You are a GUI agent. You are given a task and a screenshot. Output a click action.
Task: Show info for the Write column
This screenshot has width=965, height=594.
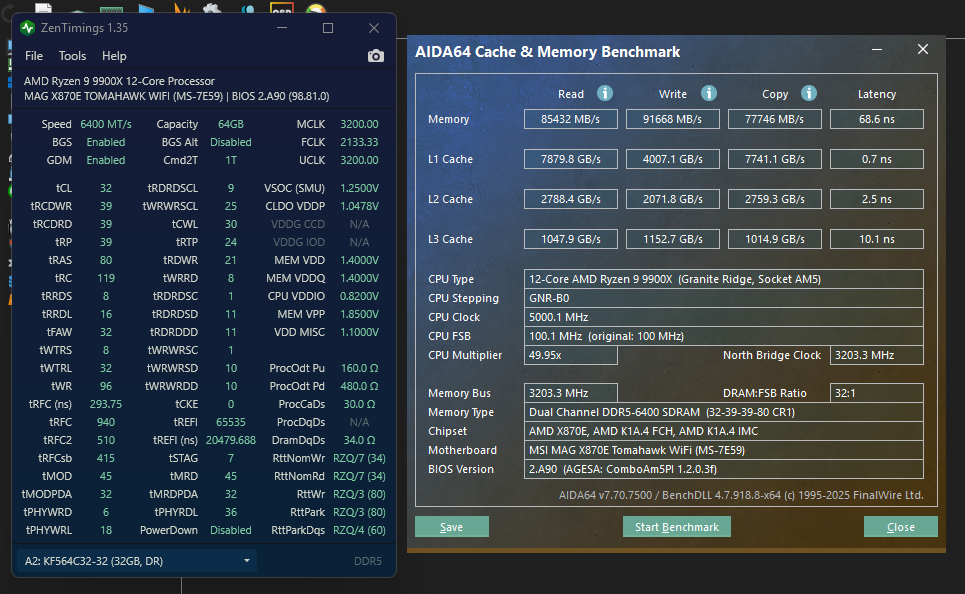pos(709,93)
